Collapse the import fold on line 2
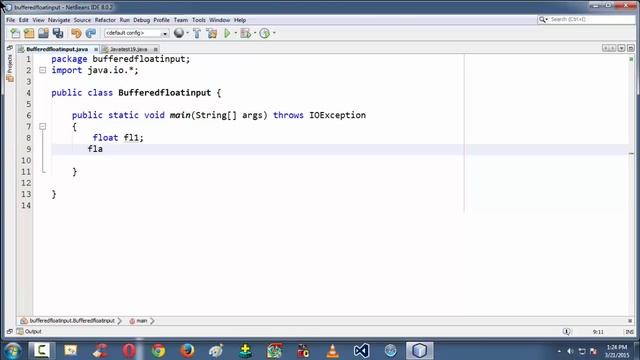Screen dimensions: 640x360 coord(42,70)
